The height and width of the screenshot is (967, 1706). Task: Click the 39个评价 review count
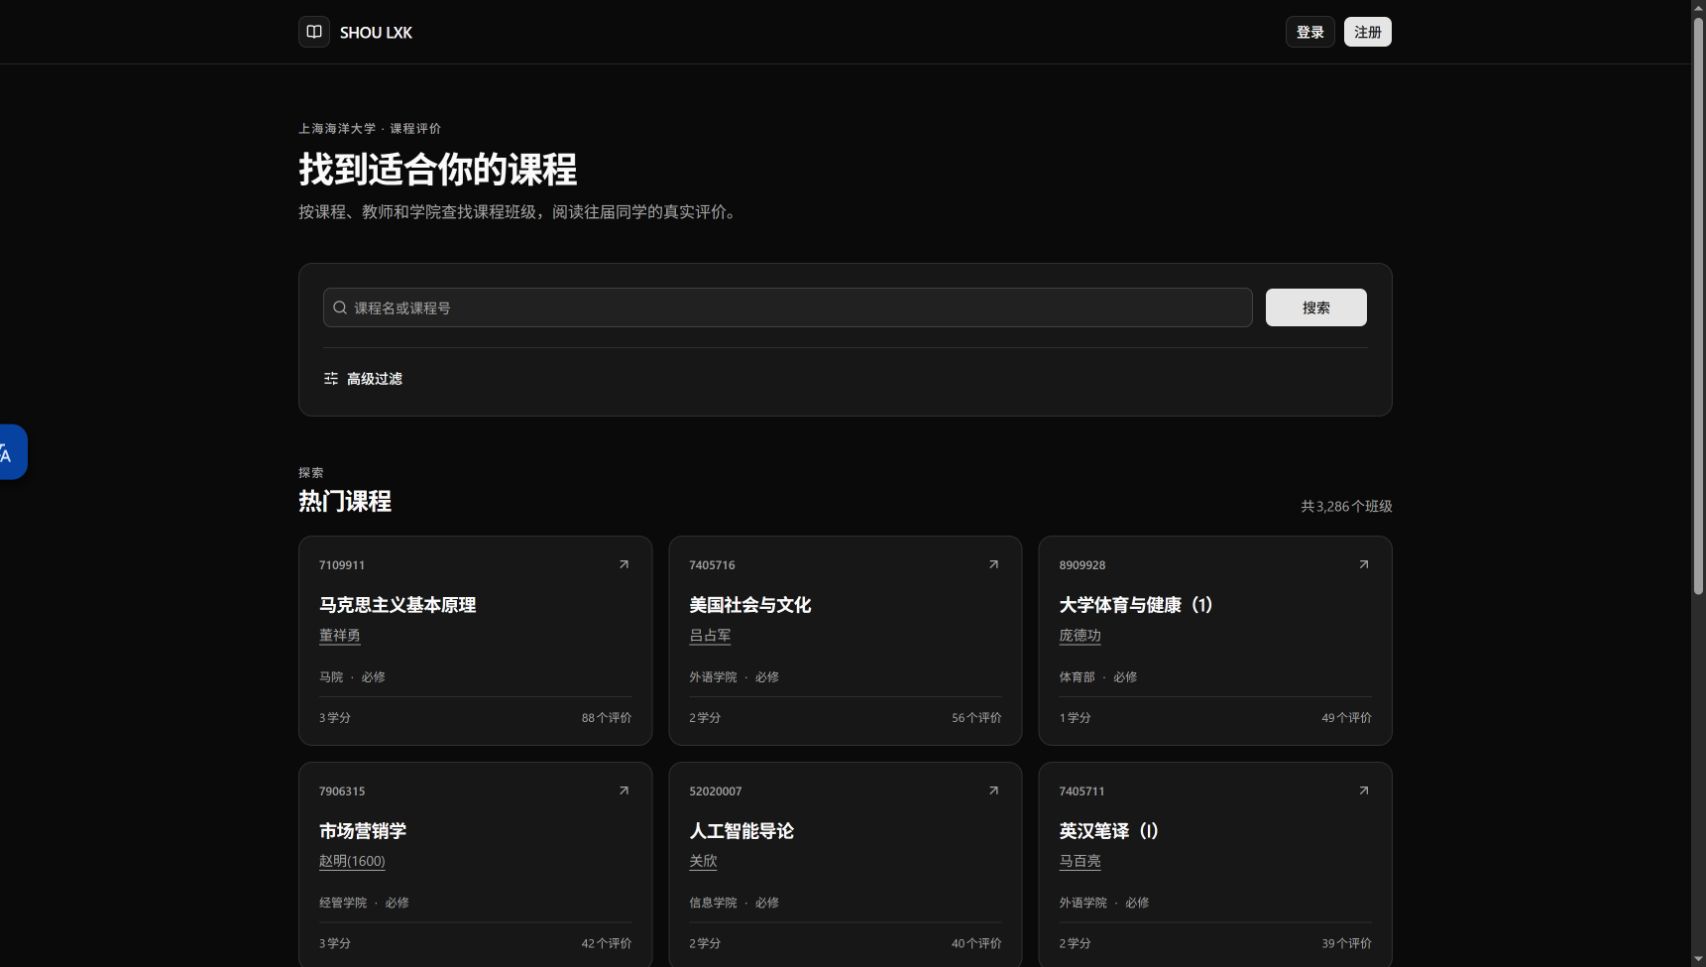[1347, 944]
